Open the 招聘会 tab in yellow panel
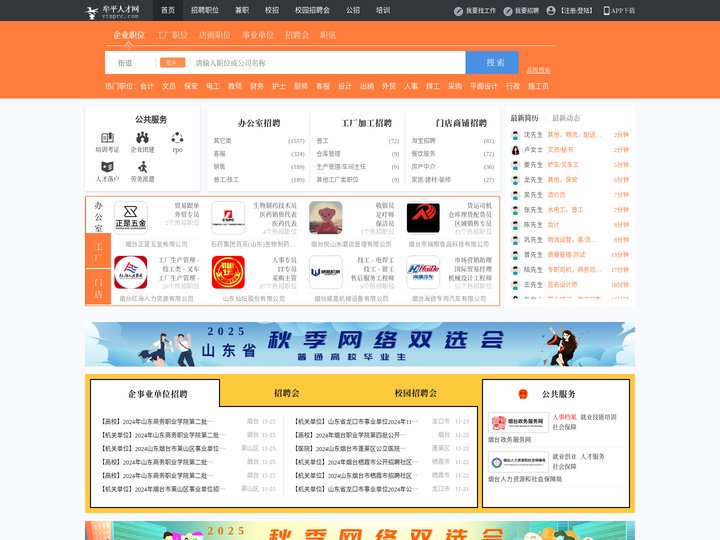720x540 pixels. pyautogui.click(x=287, y=393)
